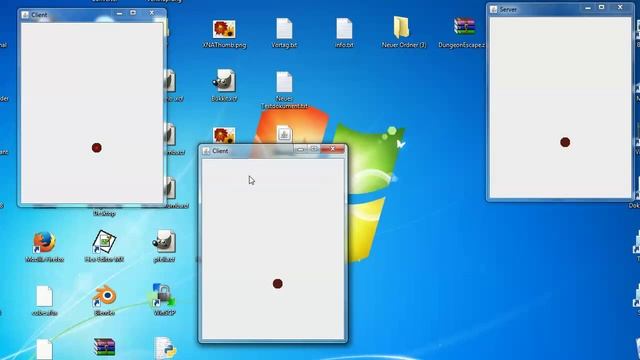Viewport: 640px width, 360px height.
Task: Select the Java jar file behind front Client title bar
Action: 284,134
